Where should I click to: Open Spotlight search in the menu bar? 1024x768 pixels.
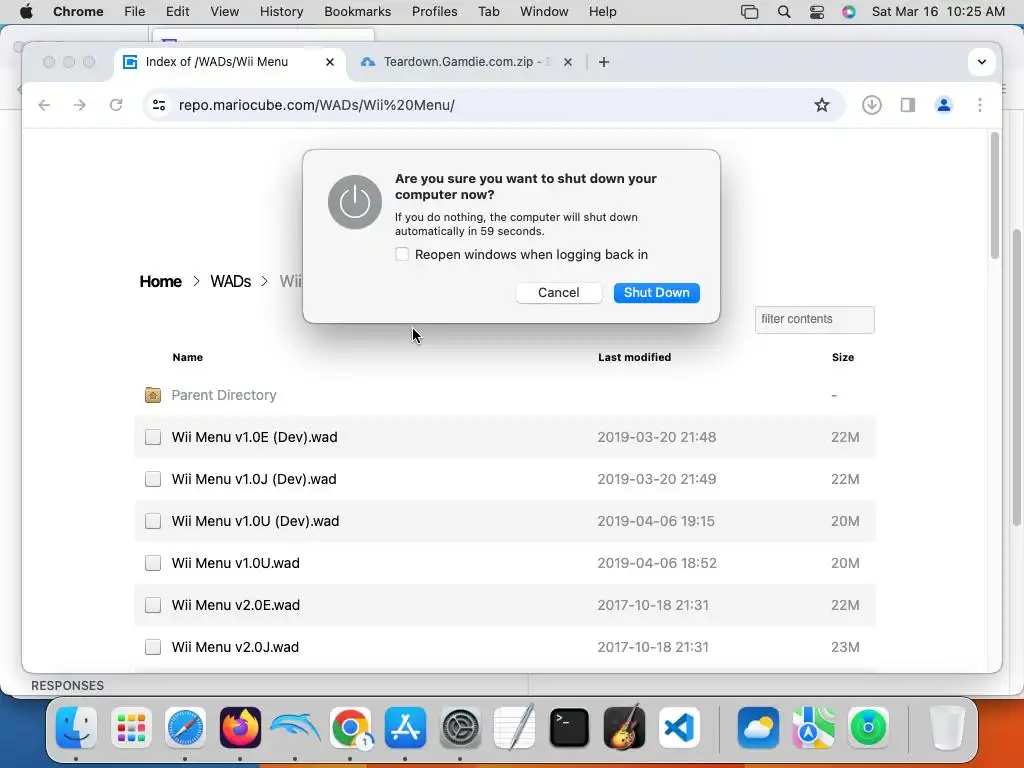coord(784,12)
